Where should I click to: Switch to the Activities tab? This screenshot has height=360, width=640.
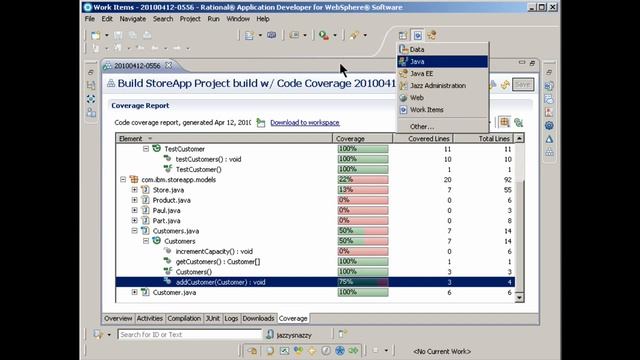150,318
